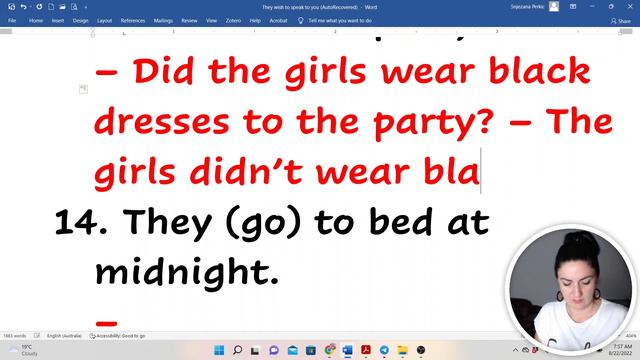Switch to the Zotero ribbon tab
Image resolution: width=640 pixels, height=360 pixels.
[233, 20]
